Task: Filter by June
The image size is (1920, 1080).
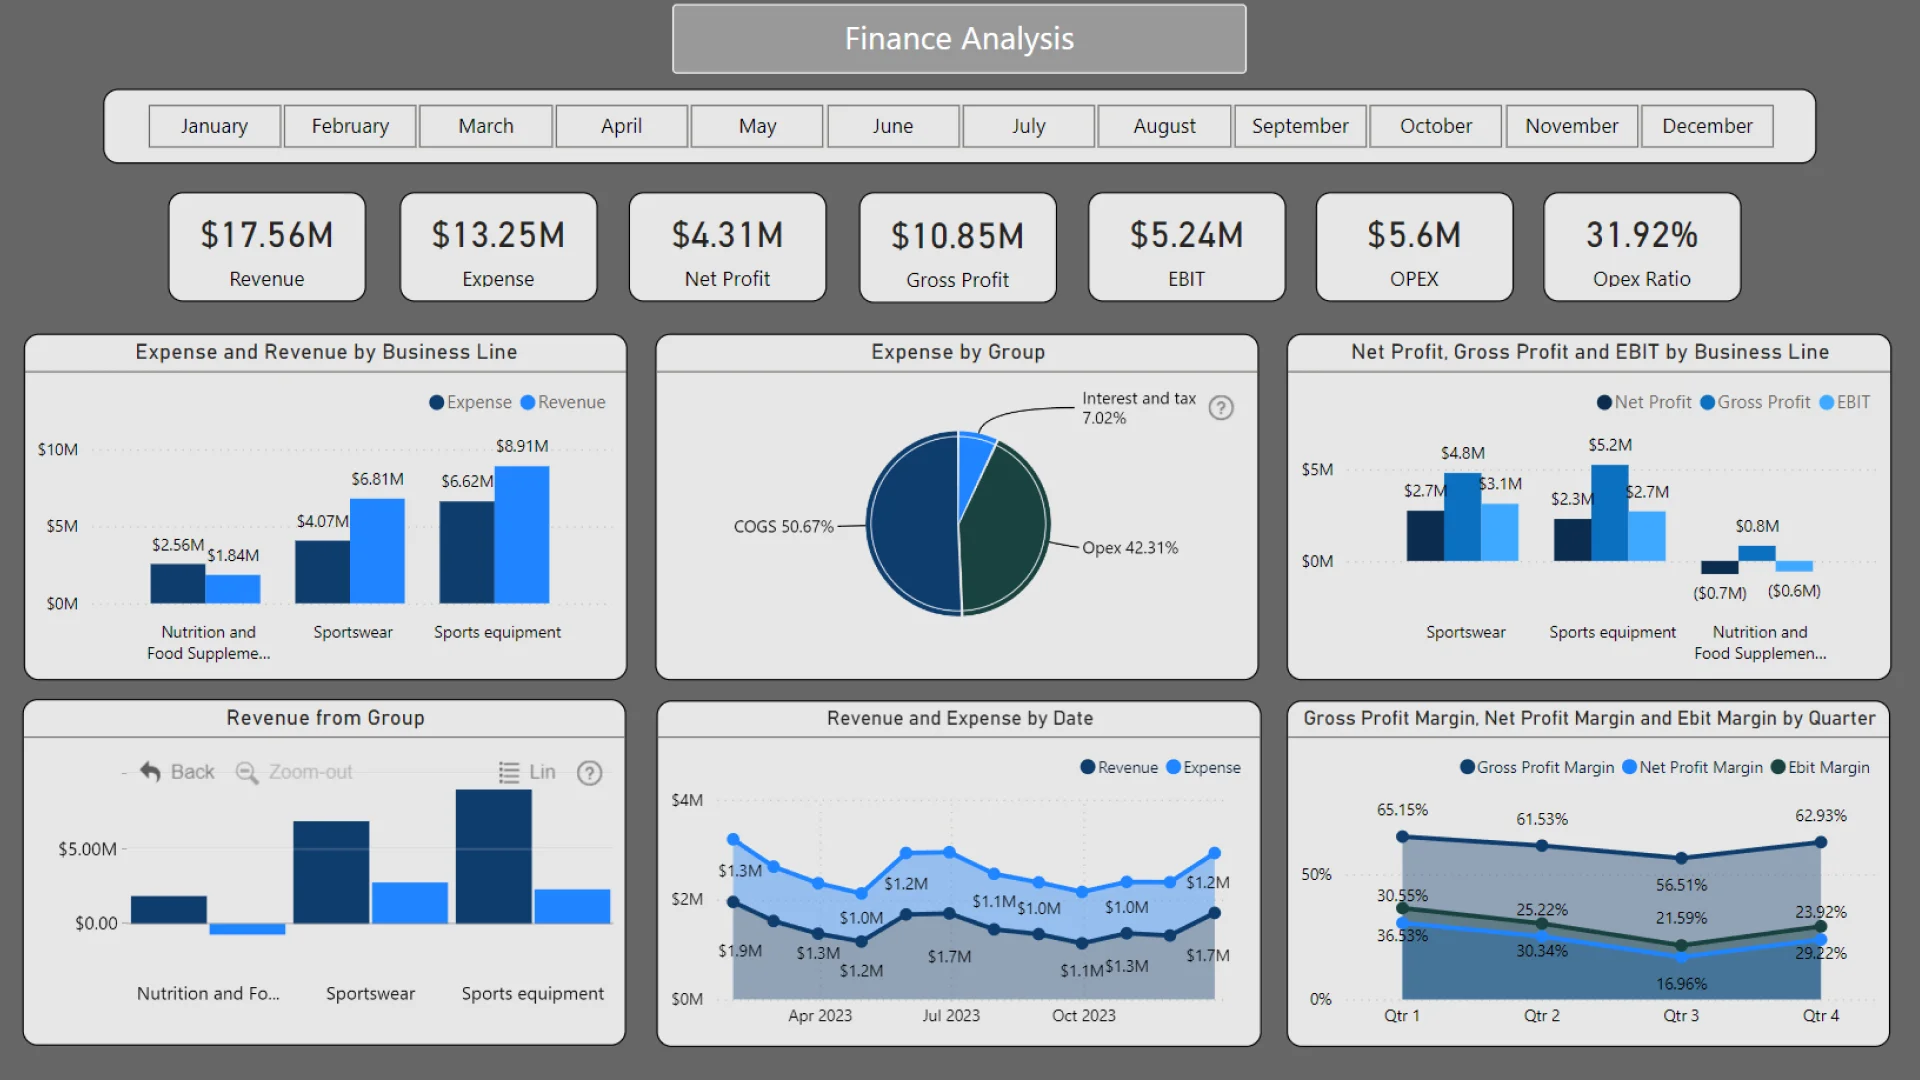Action: (893, 126)
